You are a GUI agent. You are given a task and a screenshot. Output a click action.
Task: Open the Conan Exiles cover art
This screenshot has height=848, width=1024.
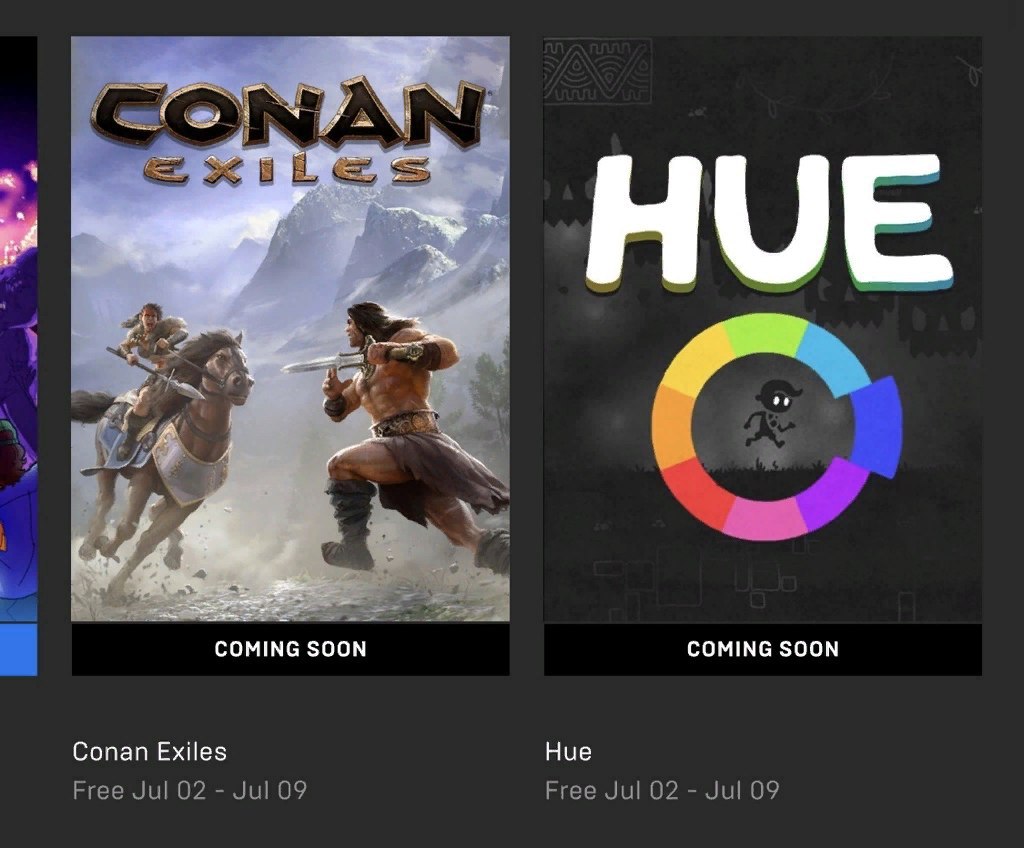point(290,329)
